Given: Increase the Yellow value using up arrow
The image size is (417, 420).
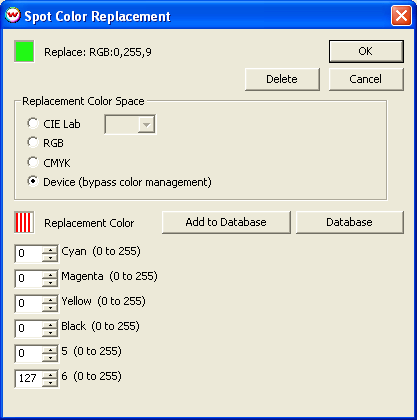Looking at the screenshot, I should pos(50,300).
